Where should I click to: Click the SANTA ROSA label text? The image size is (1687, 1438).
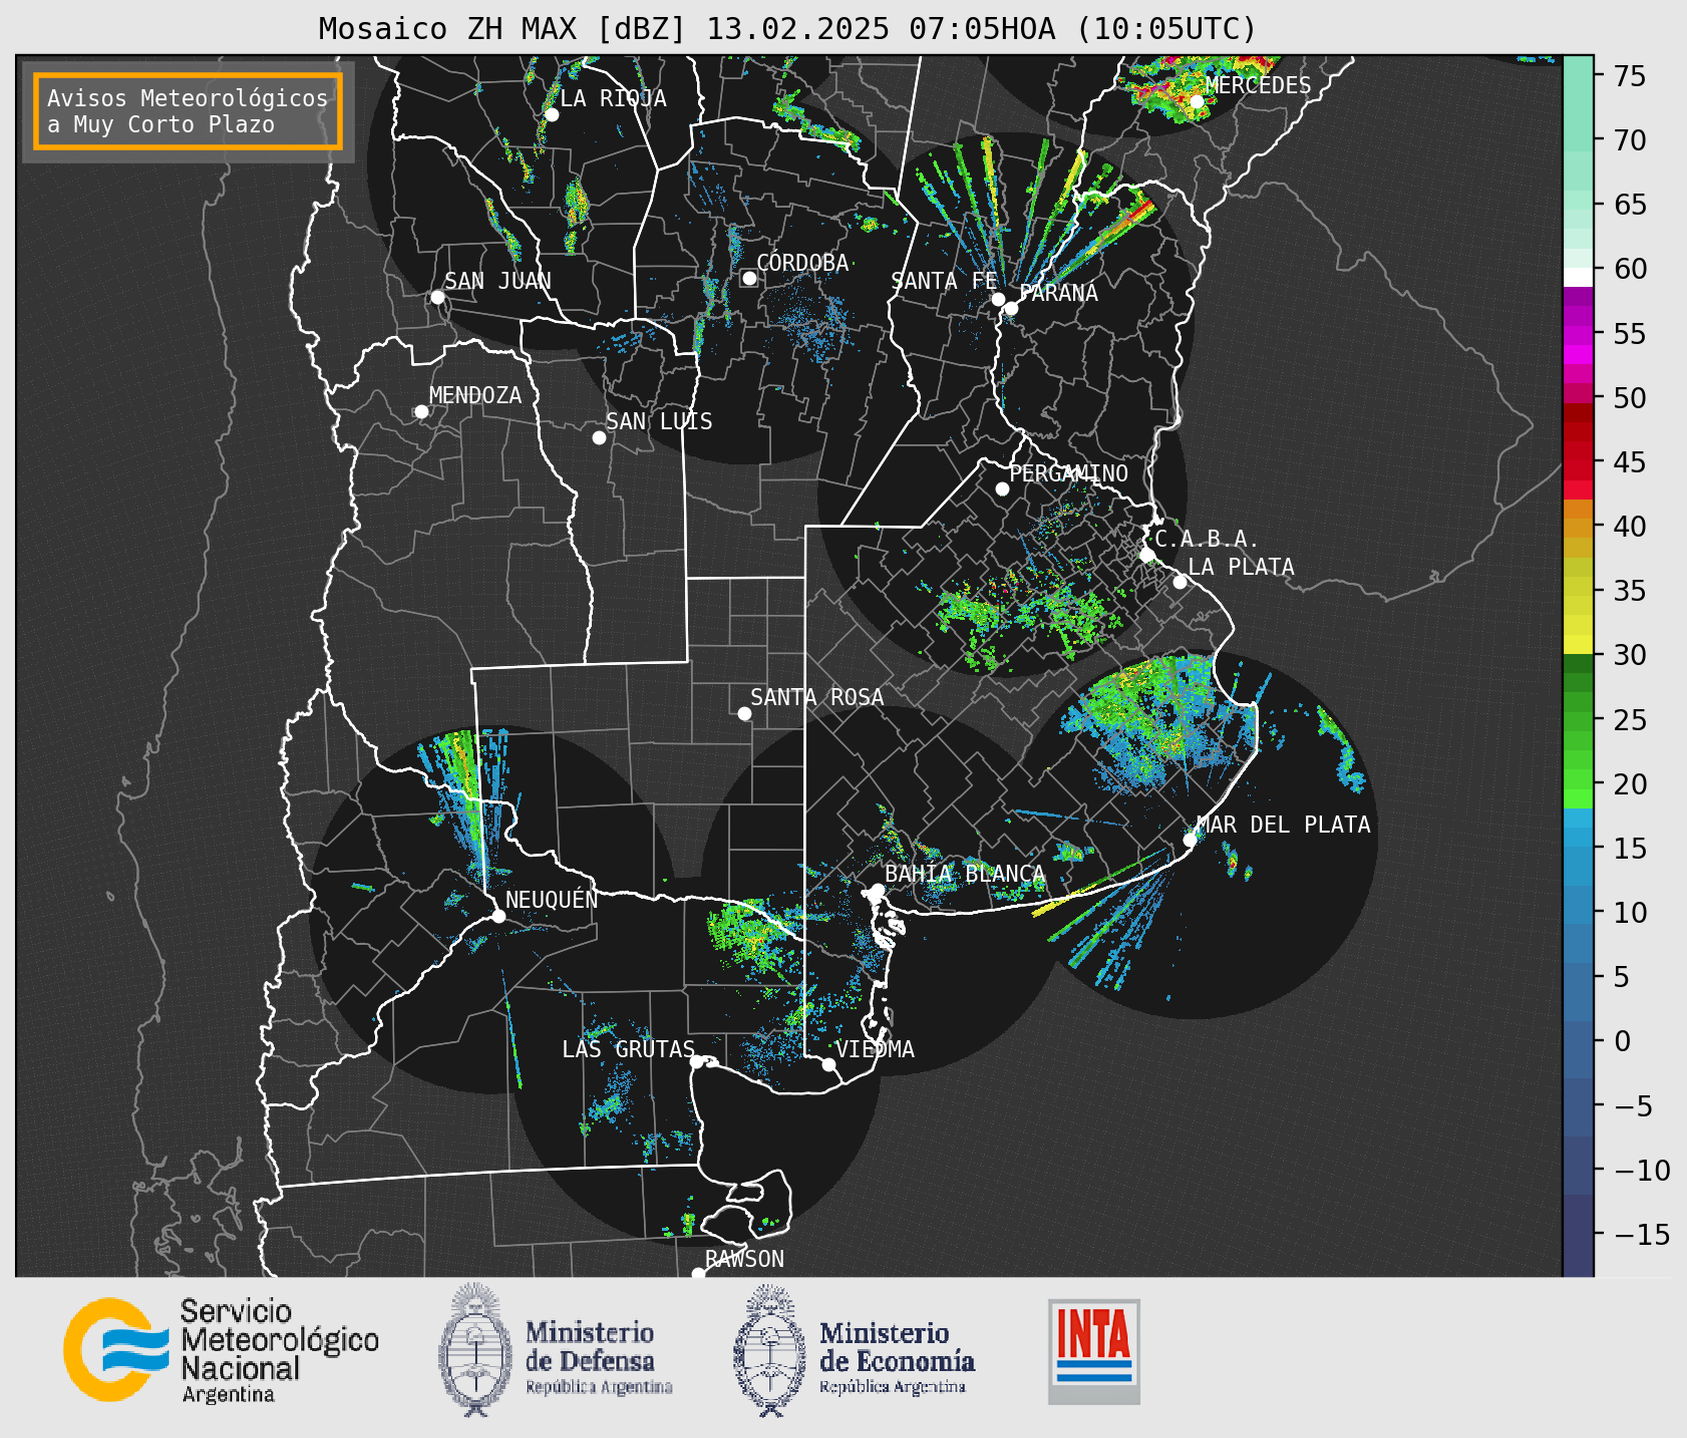coord(817,697)
